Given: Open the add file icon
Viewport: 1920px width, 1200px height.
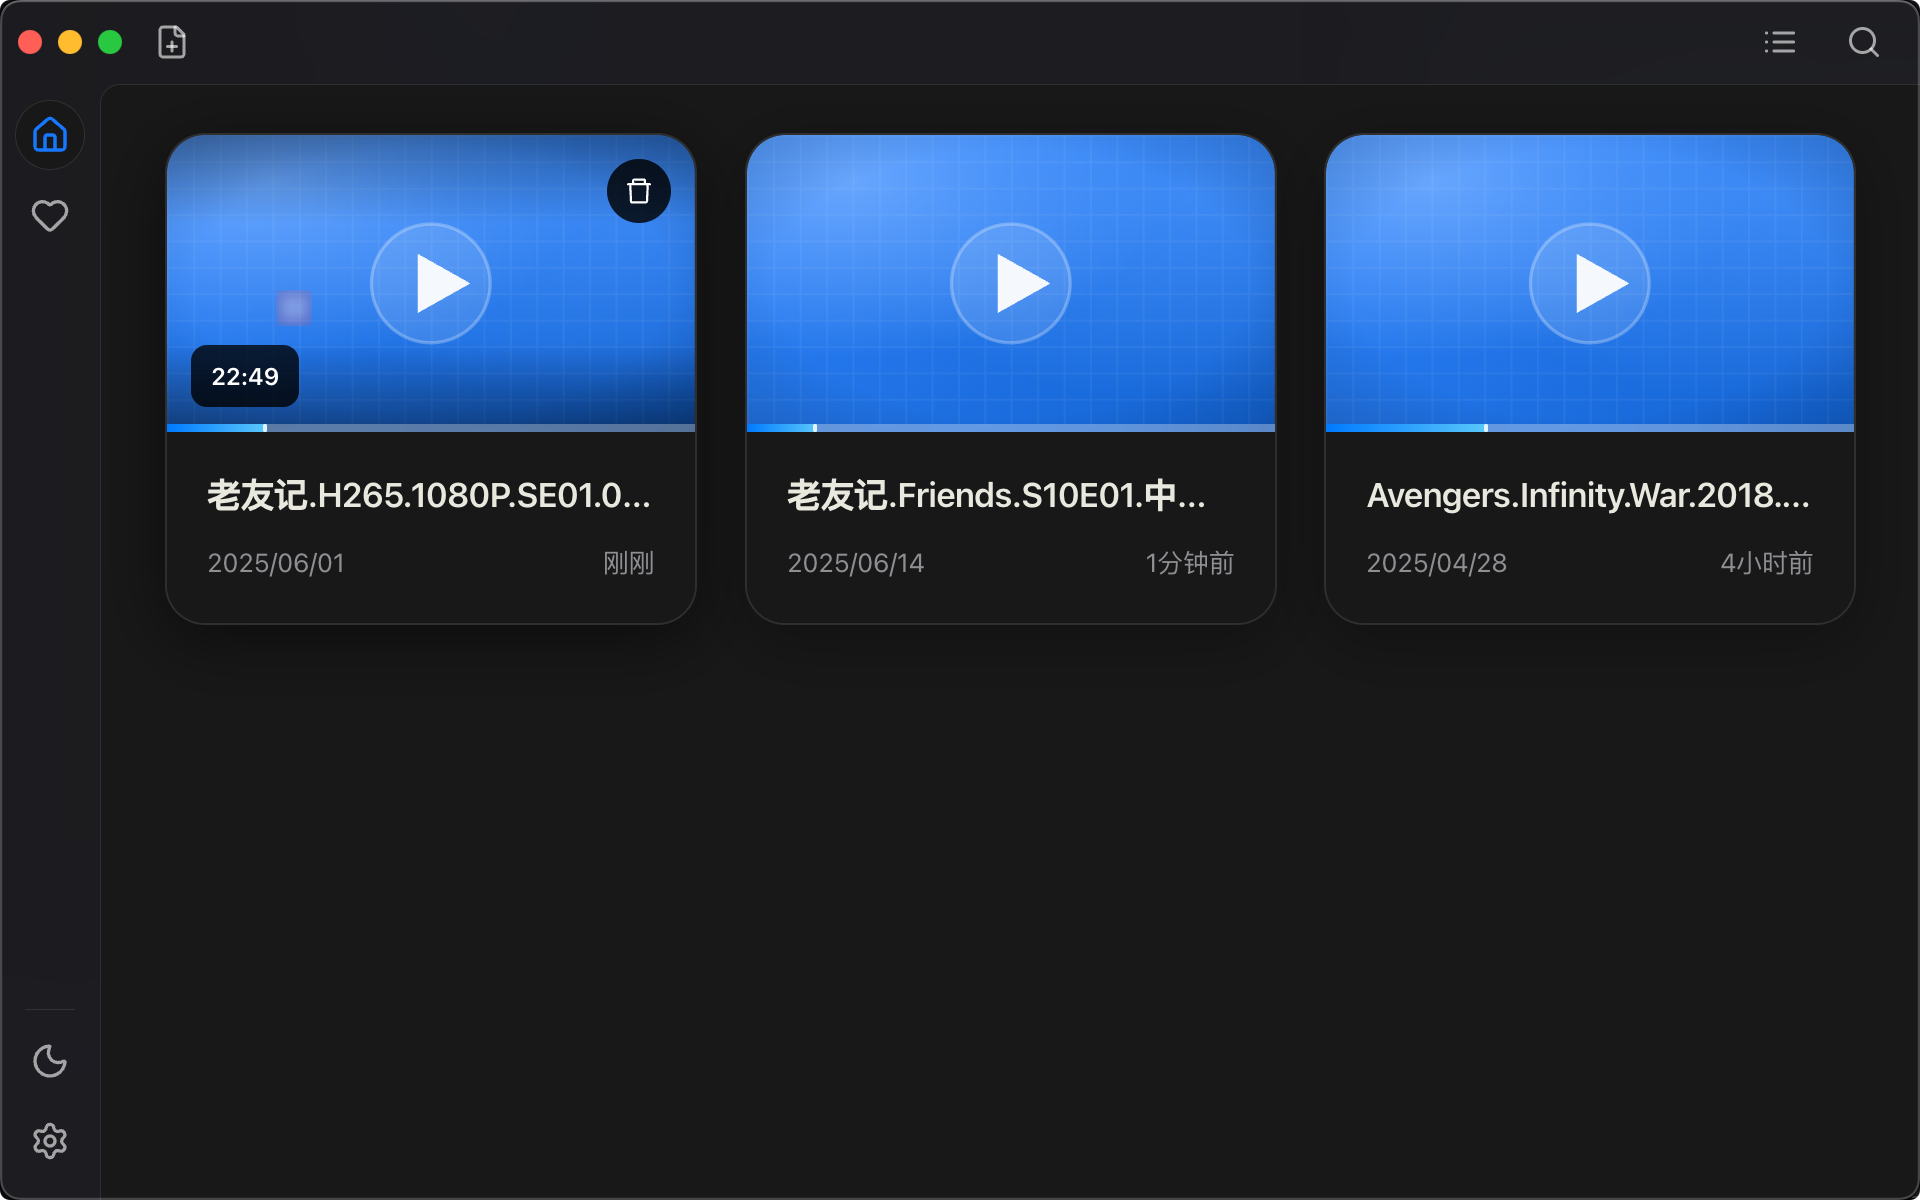Looking at the screenshot, I should pyautogui.click(x=172, y=42).
